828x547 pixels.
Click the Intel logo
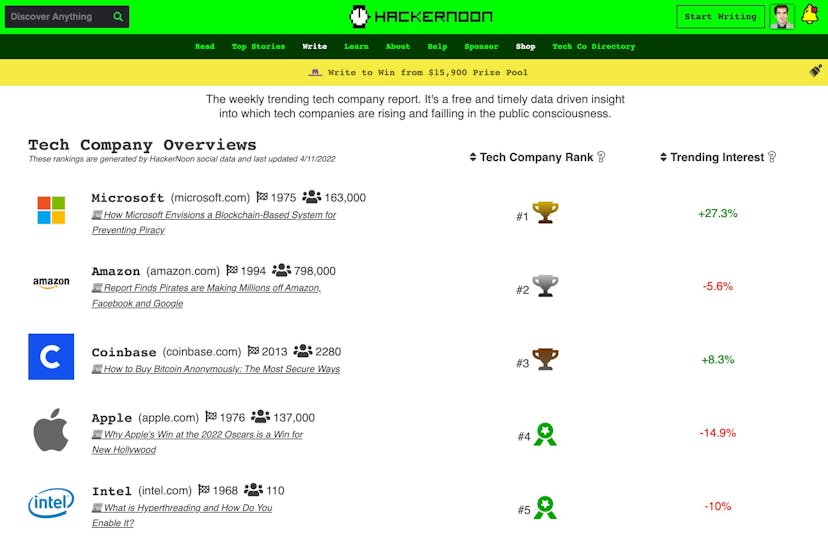pyautogui.click(x=51, y=503)
